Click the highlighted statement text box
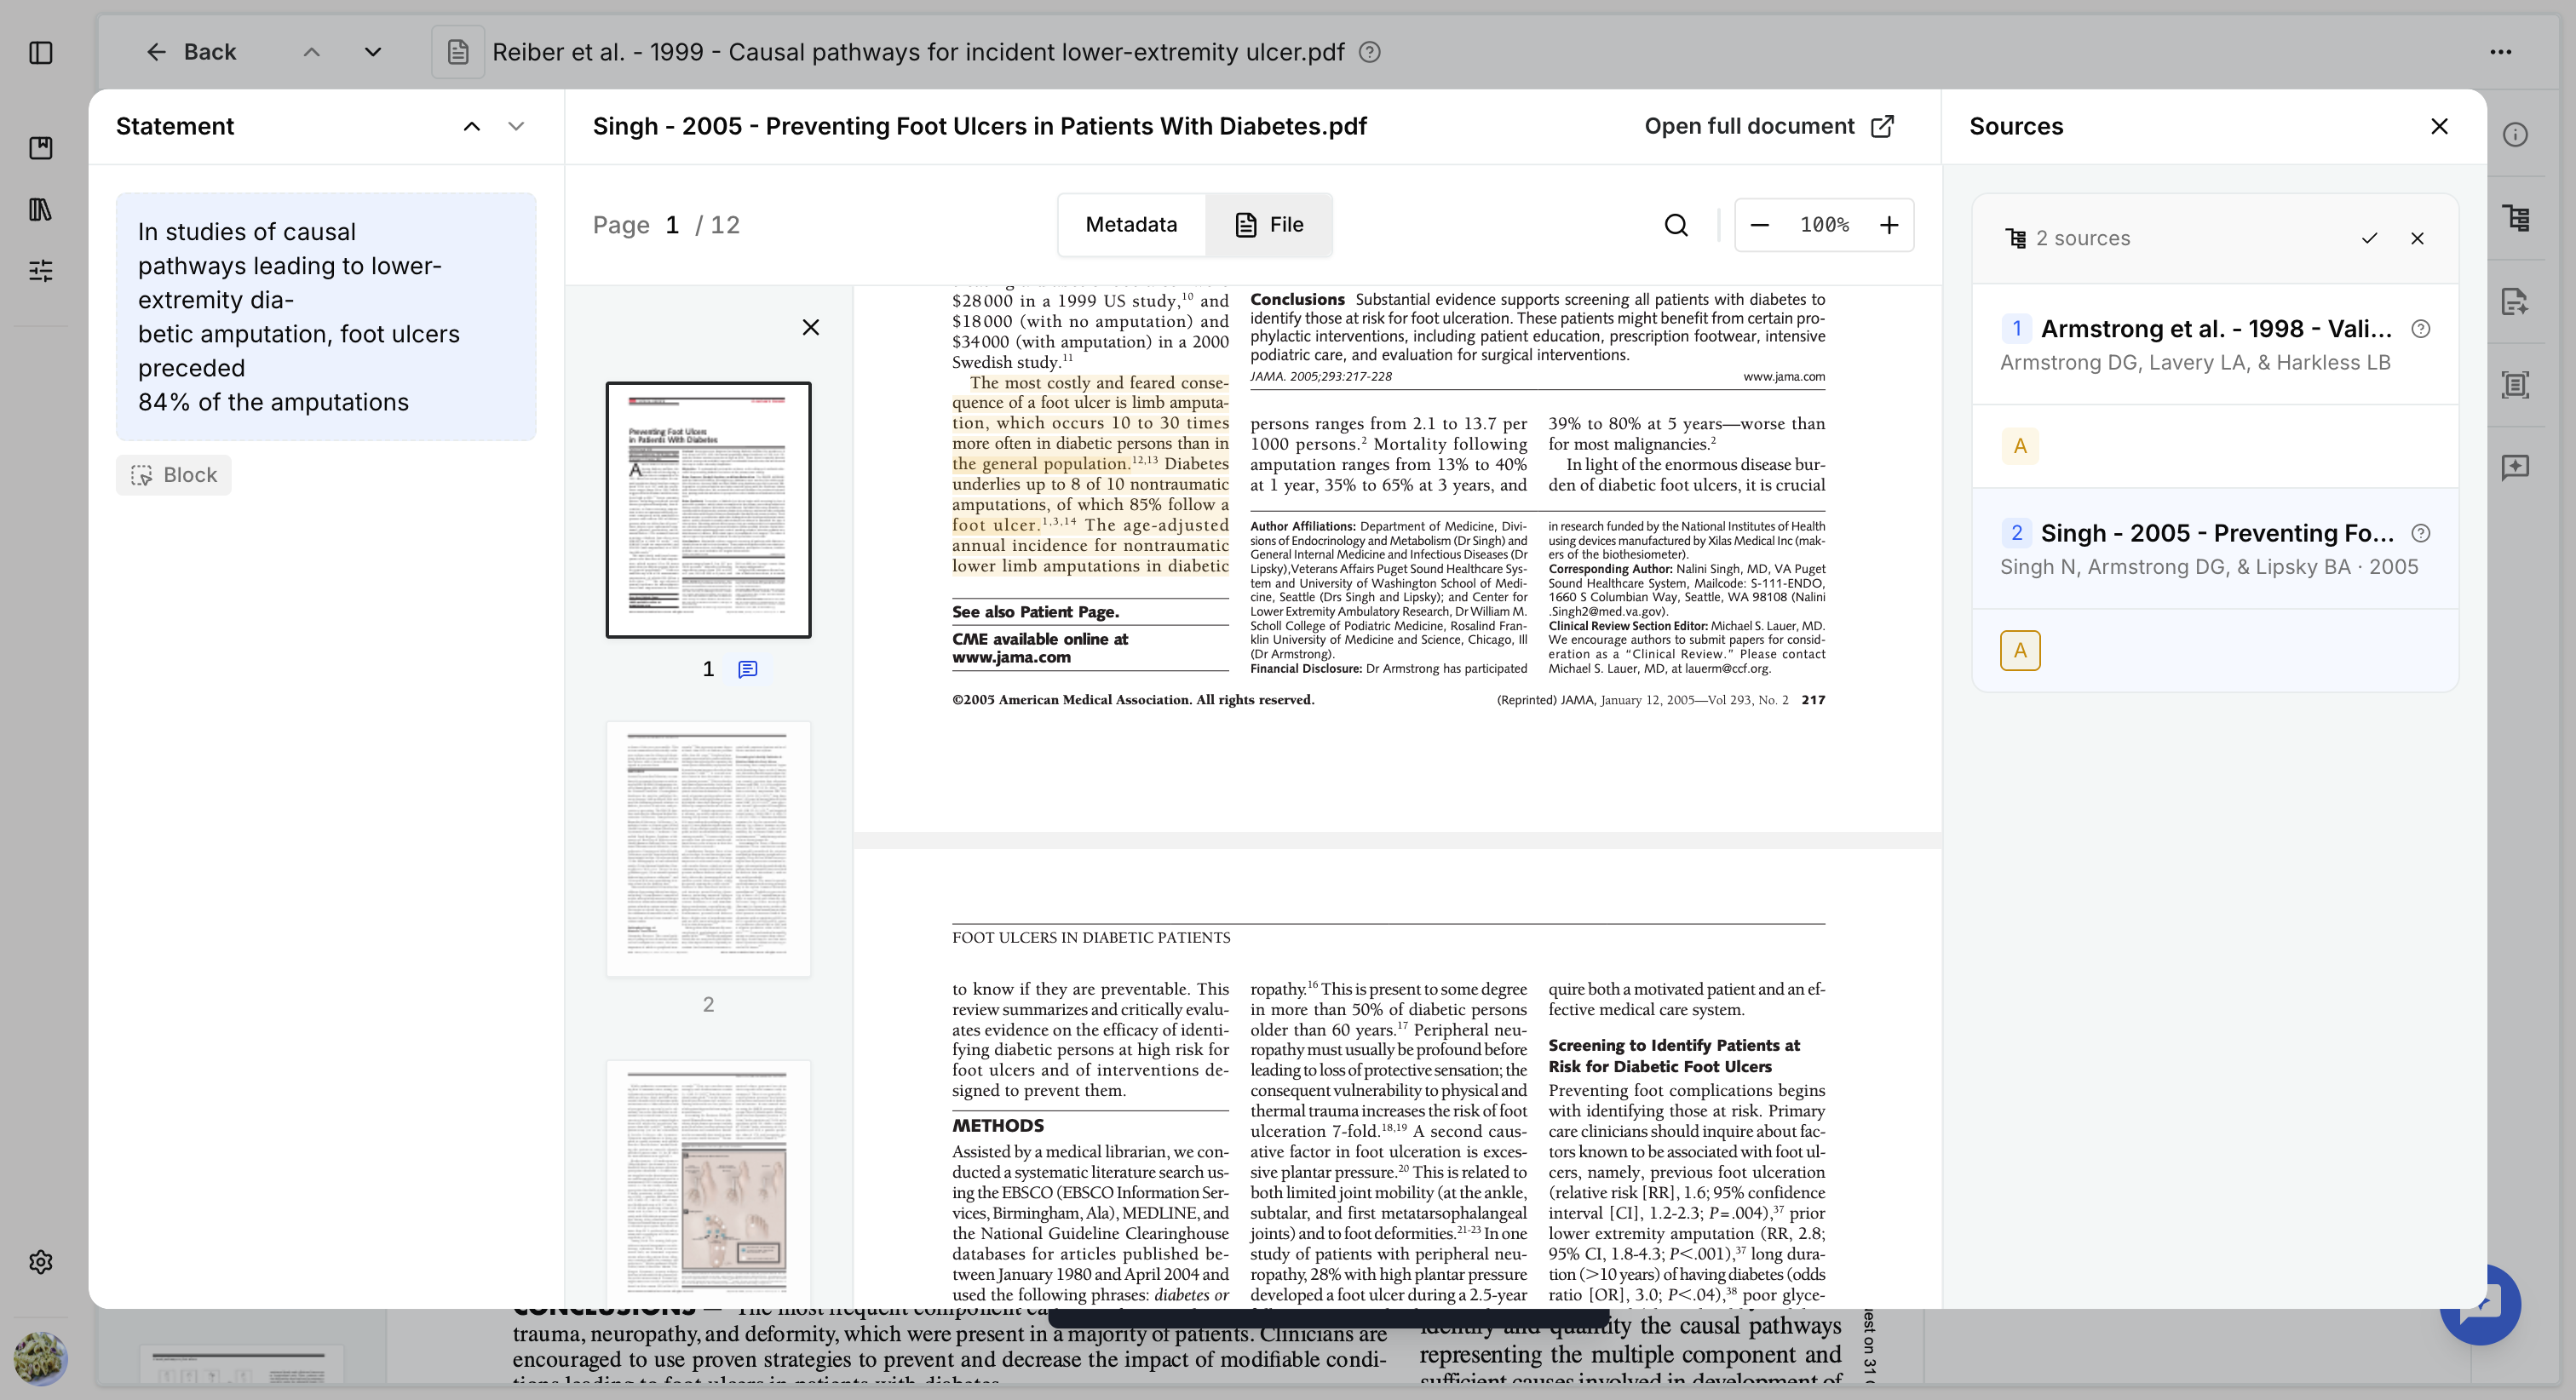 pos(326,317)
